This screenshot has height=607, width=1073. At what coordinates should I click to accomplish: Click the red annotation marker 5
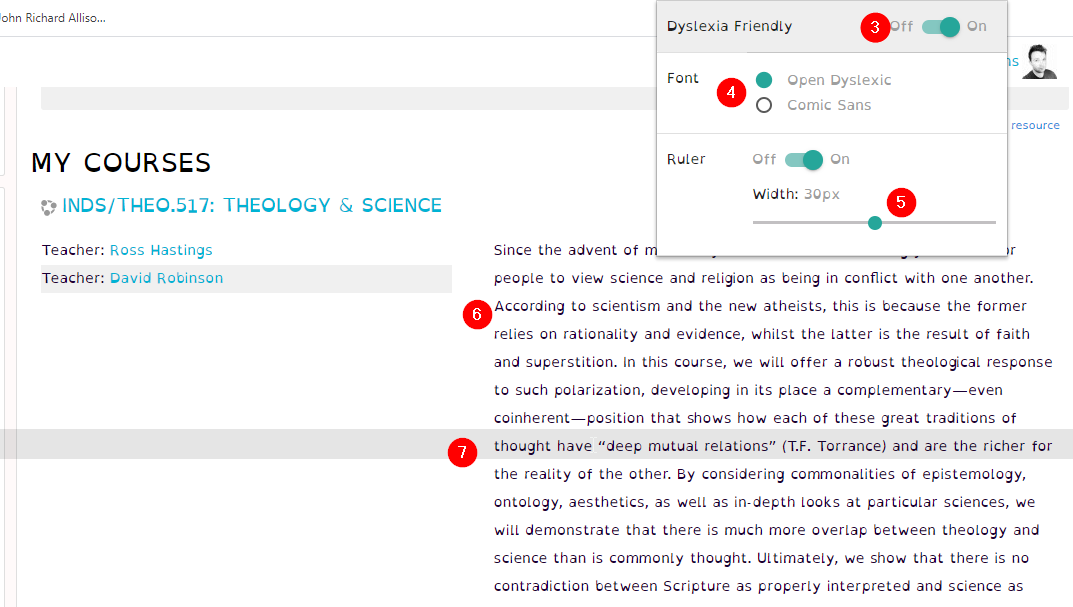tap(901, 202)
